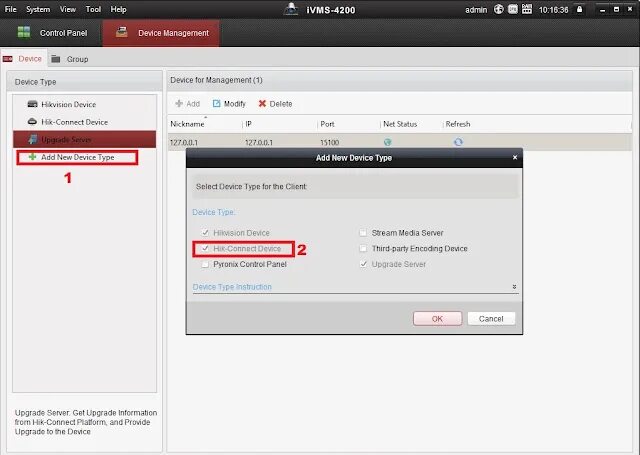Switch to the Device Management tab
640x455 pixels.
(x=161, y=33)
